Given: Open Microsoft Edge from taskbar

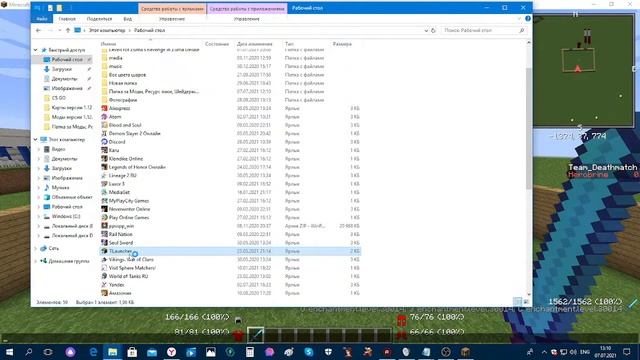Looking at the screenshot, I should (x=93, y=352).
